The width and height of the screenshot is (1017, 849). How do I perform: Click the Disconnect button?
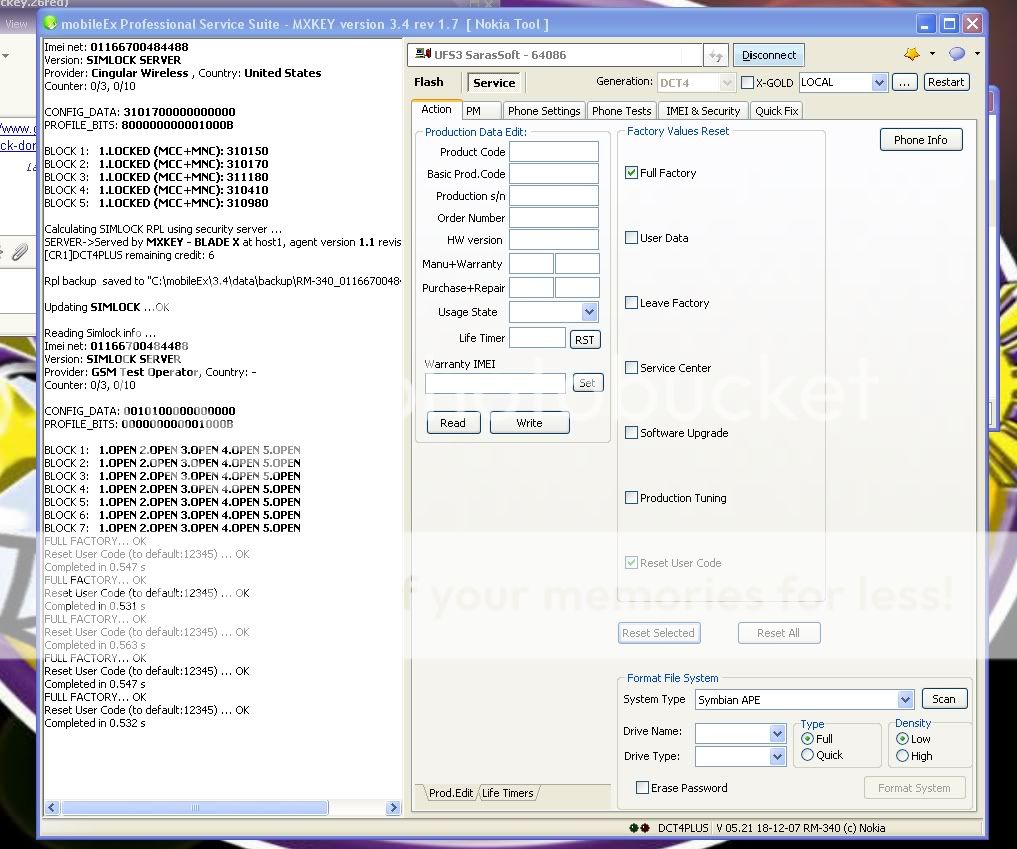click(x=769, y=55)
